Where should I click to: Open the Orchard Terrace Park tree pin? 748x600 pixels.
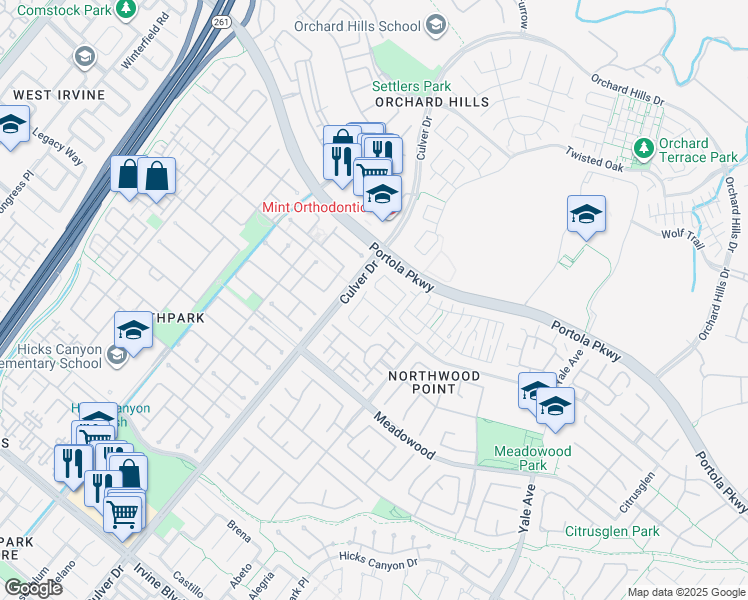(x=644, y=149)
